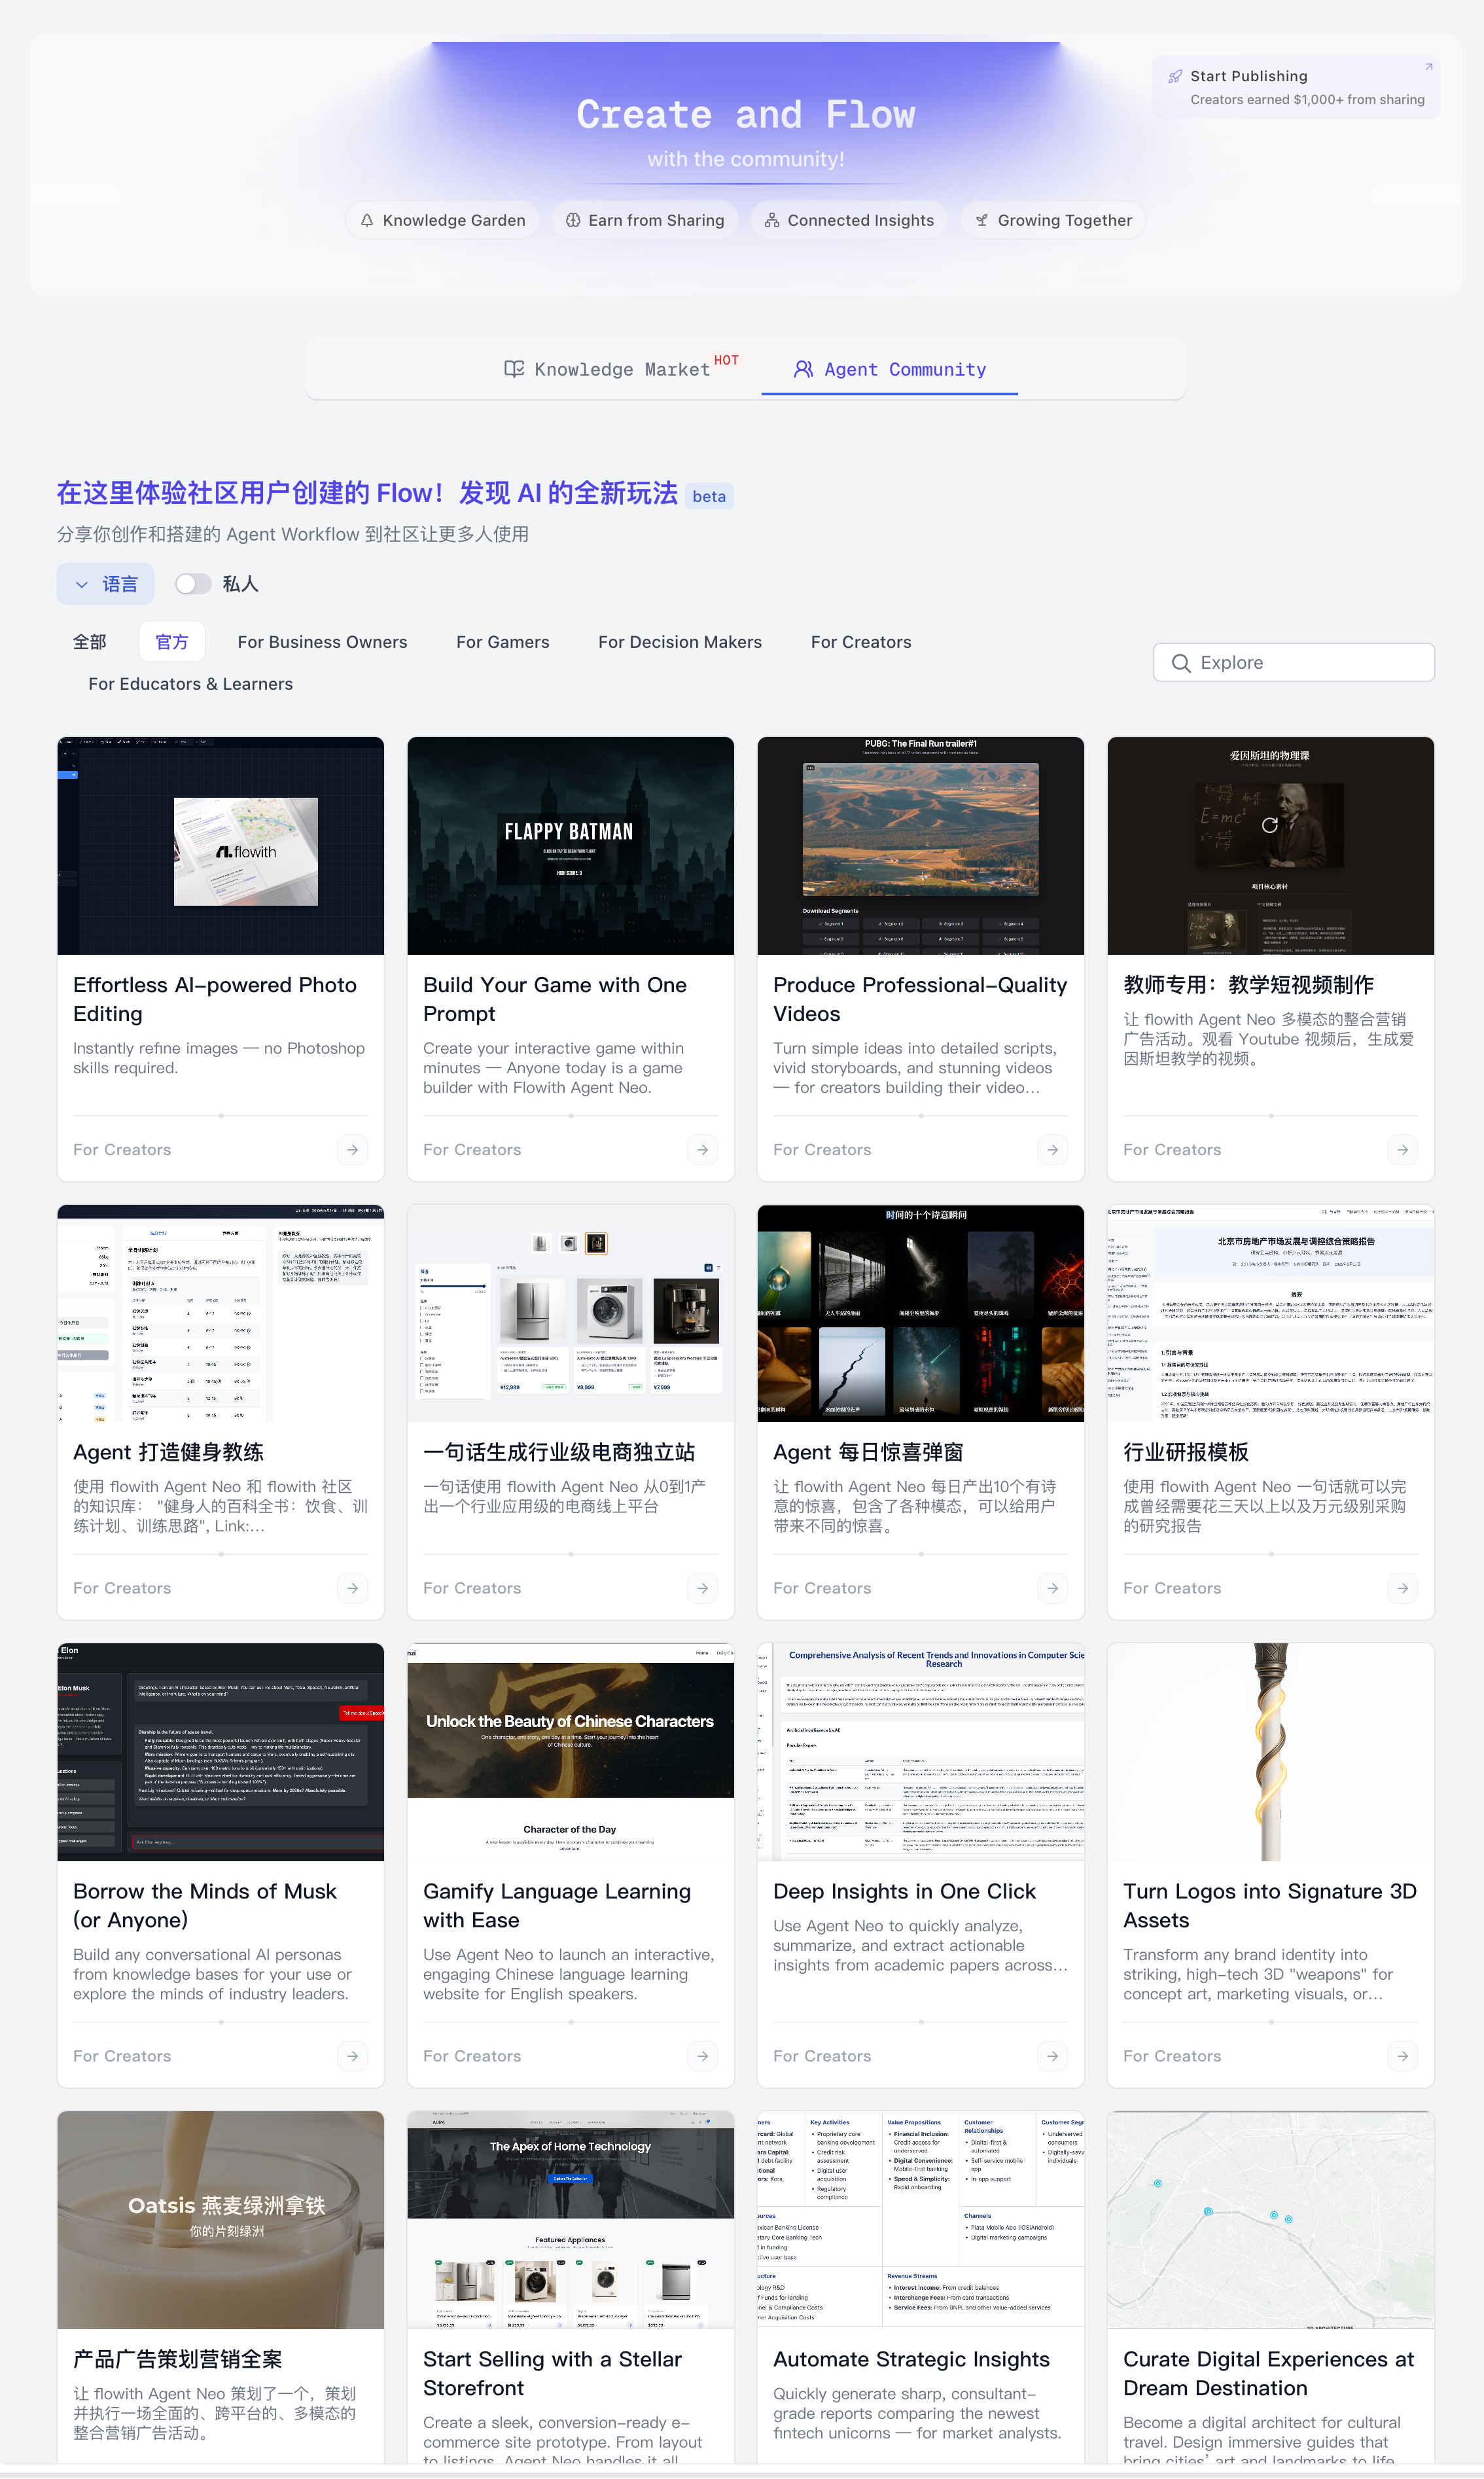Filter by For Educators & Learners
The height and width of the screenshot is (2479, 1484).
tap(191, 684)
